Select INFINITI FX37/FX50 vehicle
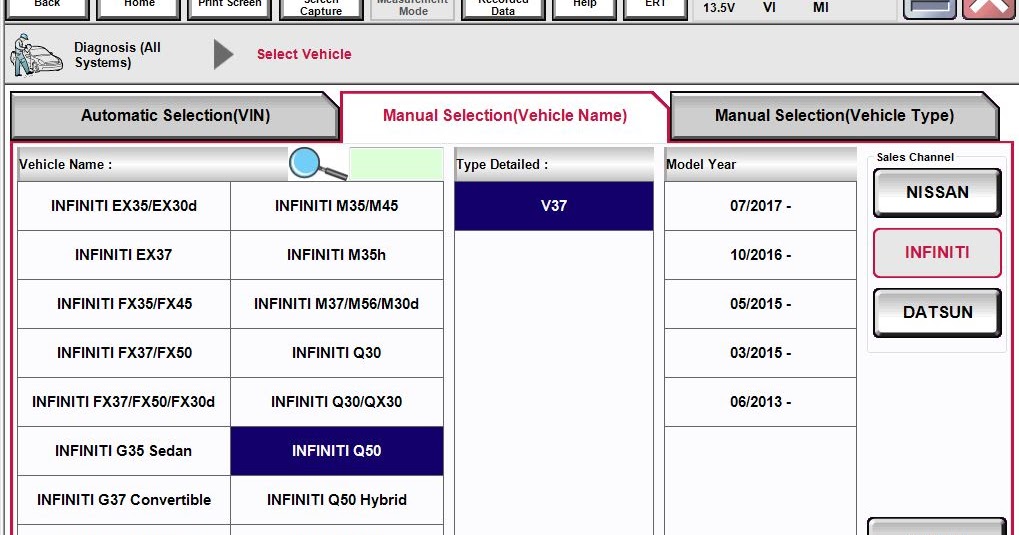1019x535 pixels. [x=123, y=353]
